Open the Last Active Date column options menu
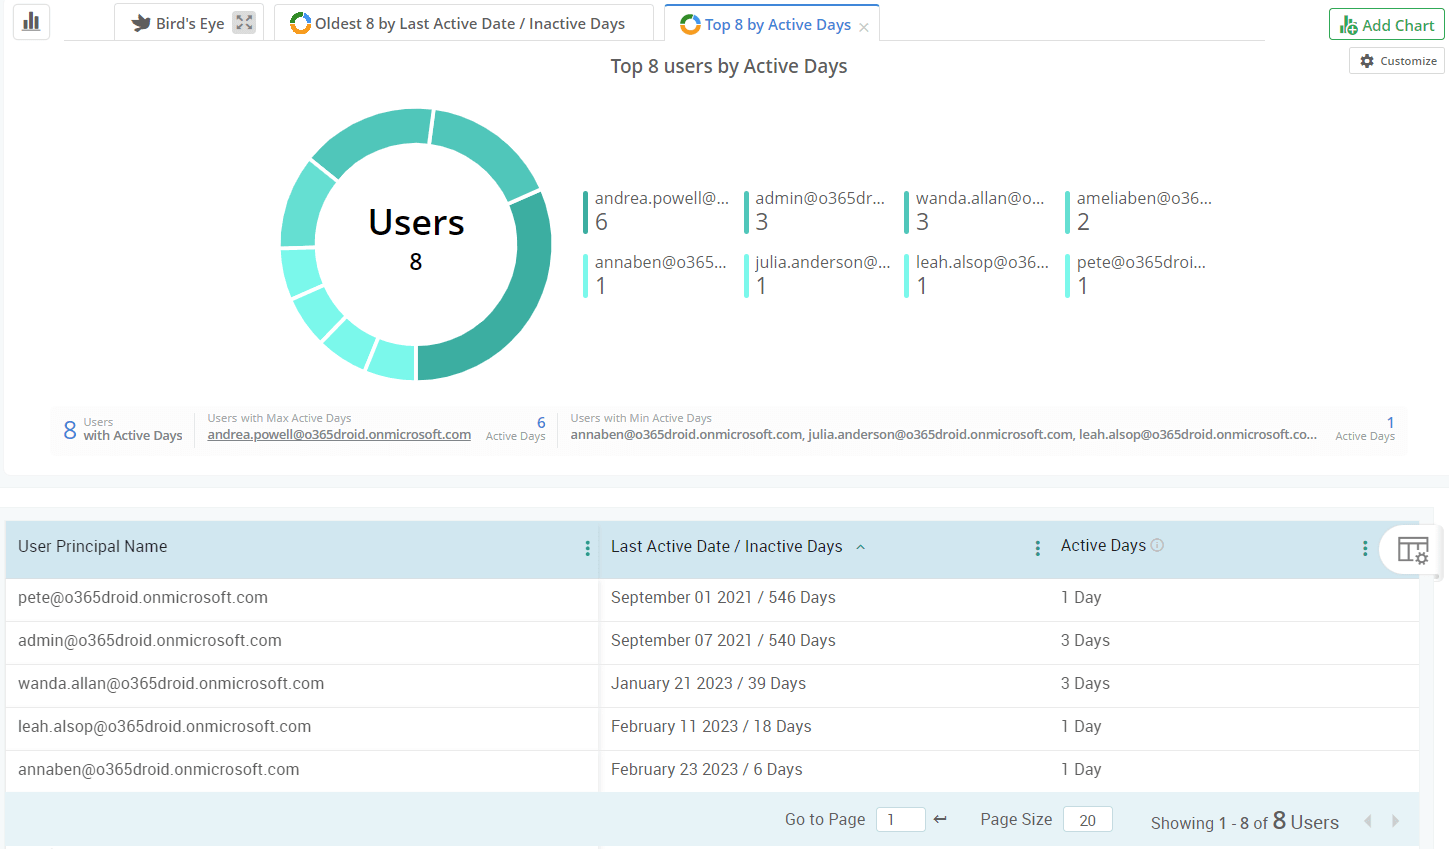 coord(1037,548)
